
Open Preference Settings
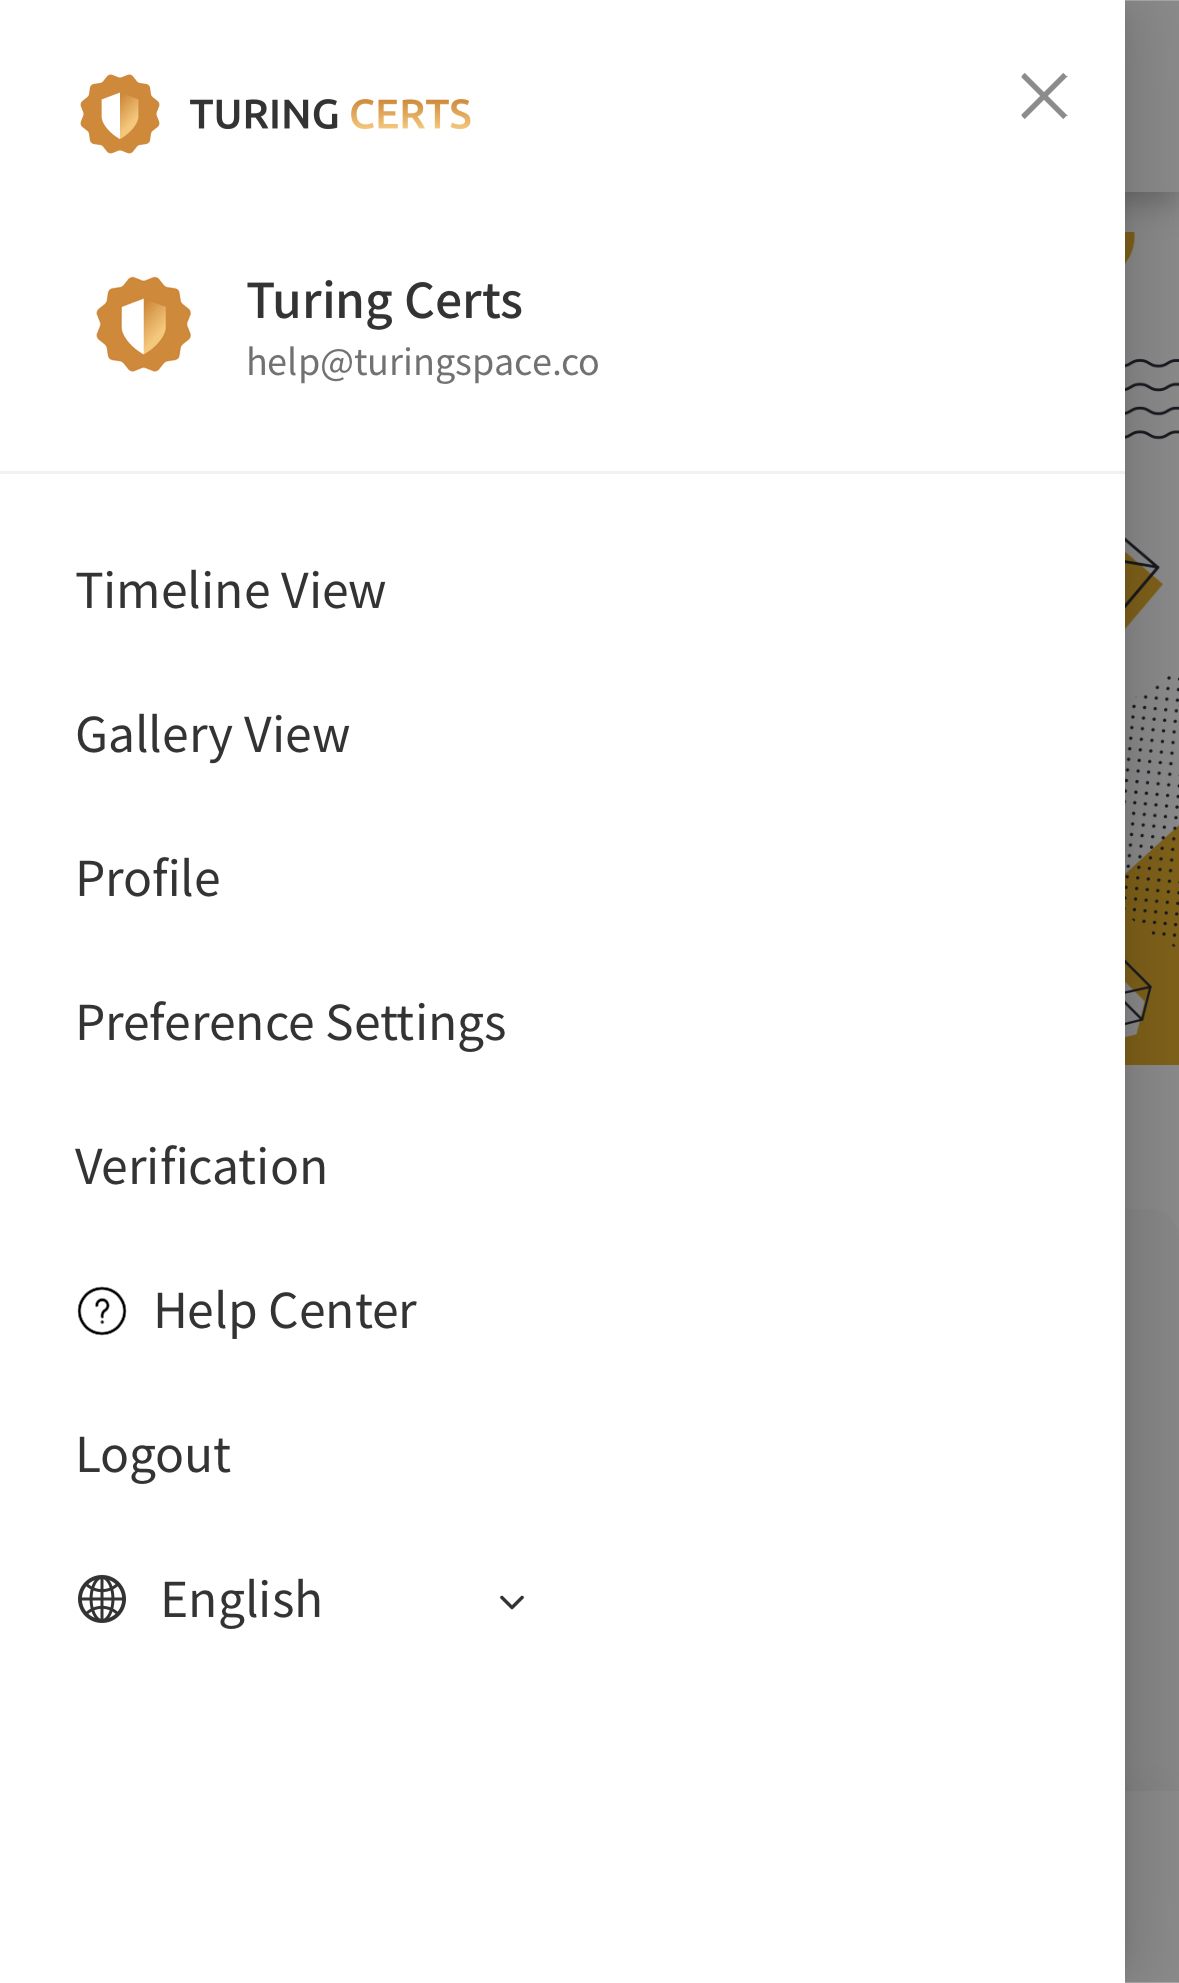291,1023
